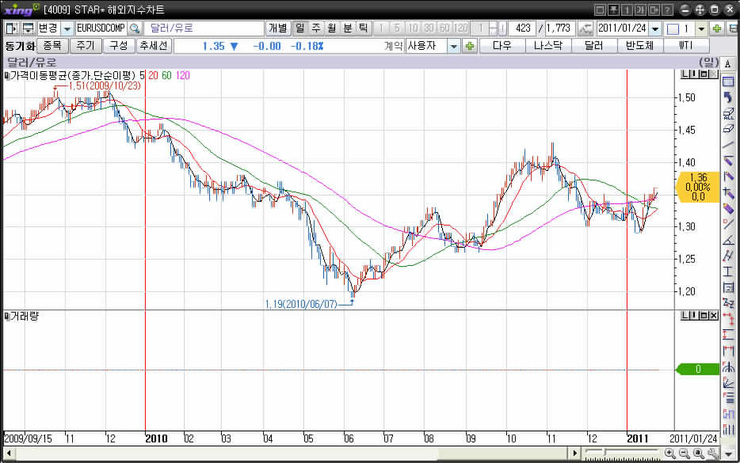Screen dimensions: 740x463
Task: Select the horizontal line pencil tool
Action: tap(728, 161)
